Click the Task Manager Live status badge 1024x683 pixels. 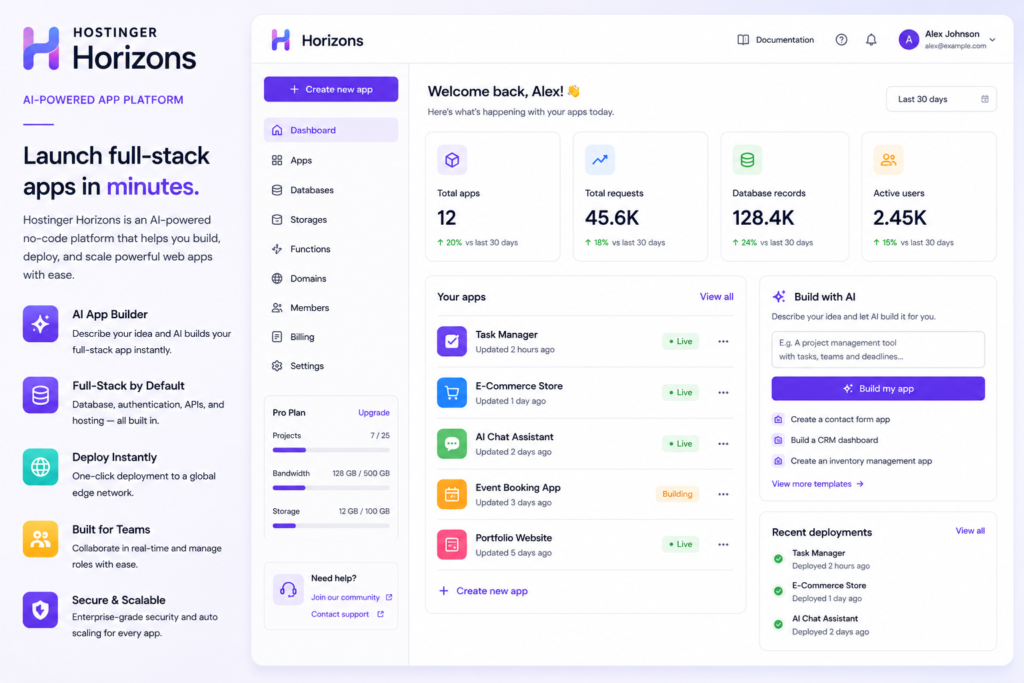(x=680, y=342)
